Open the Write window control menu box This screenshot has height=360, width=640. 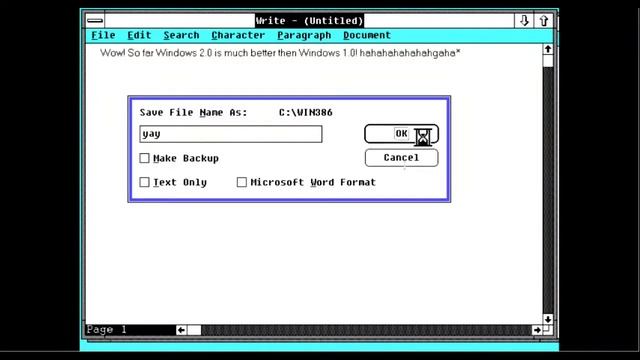tap(95, 20)
